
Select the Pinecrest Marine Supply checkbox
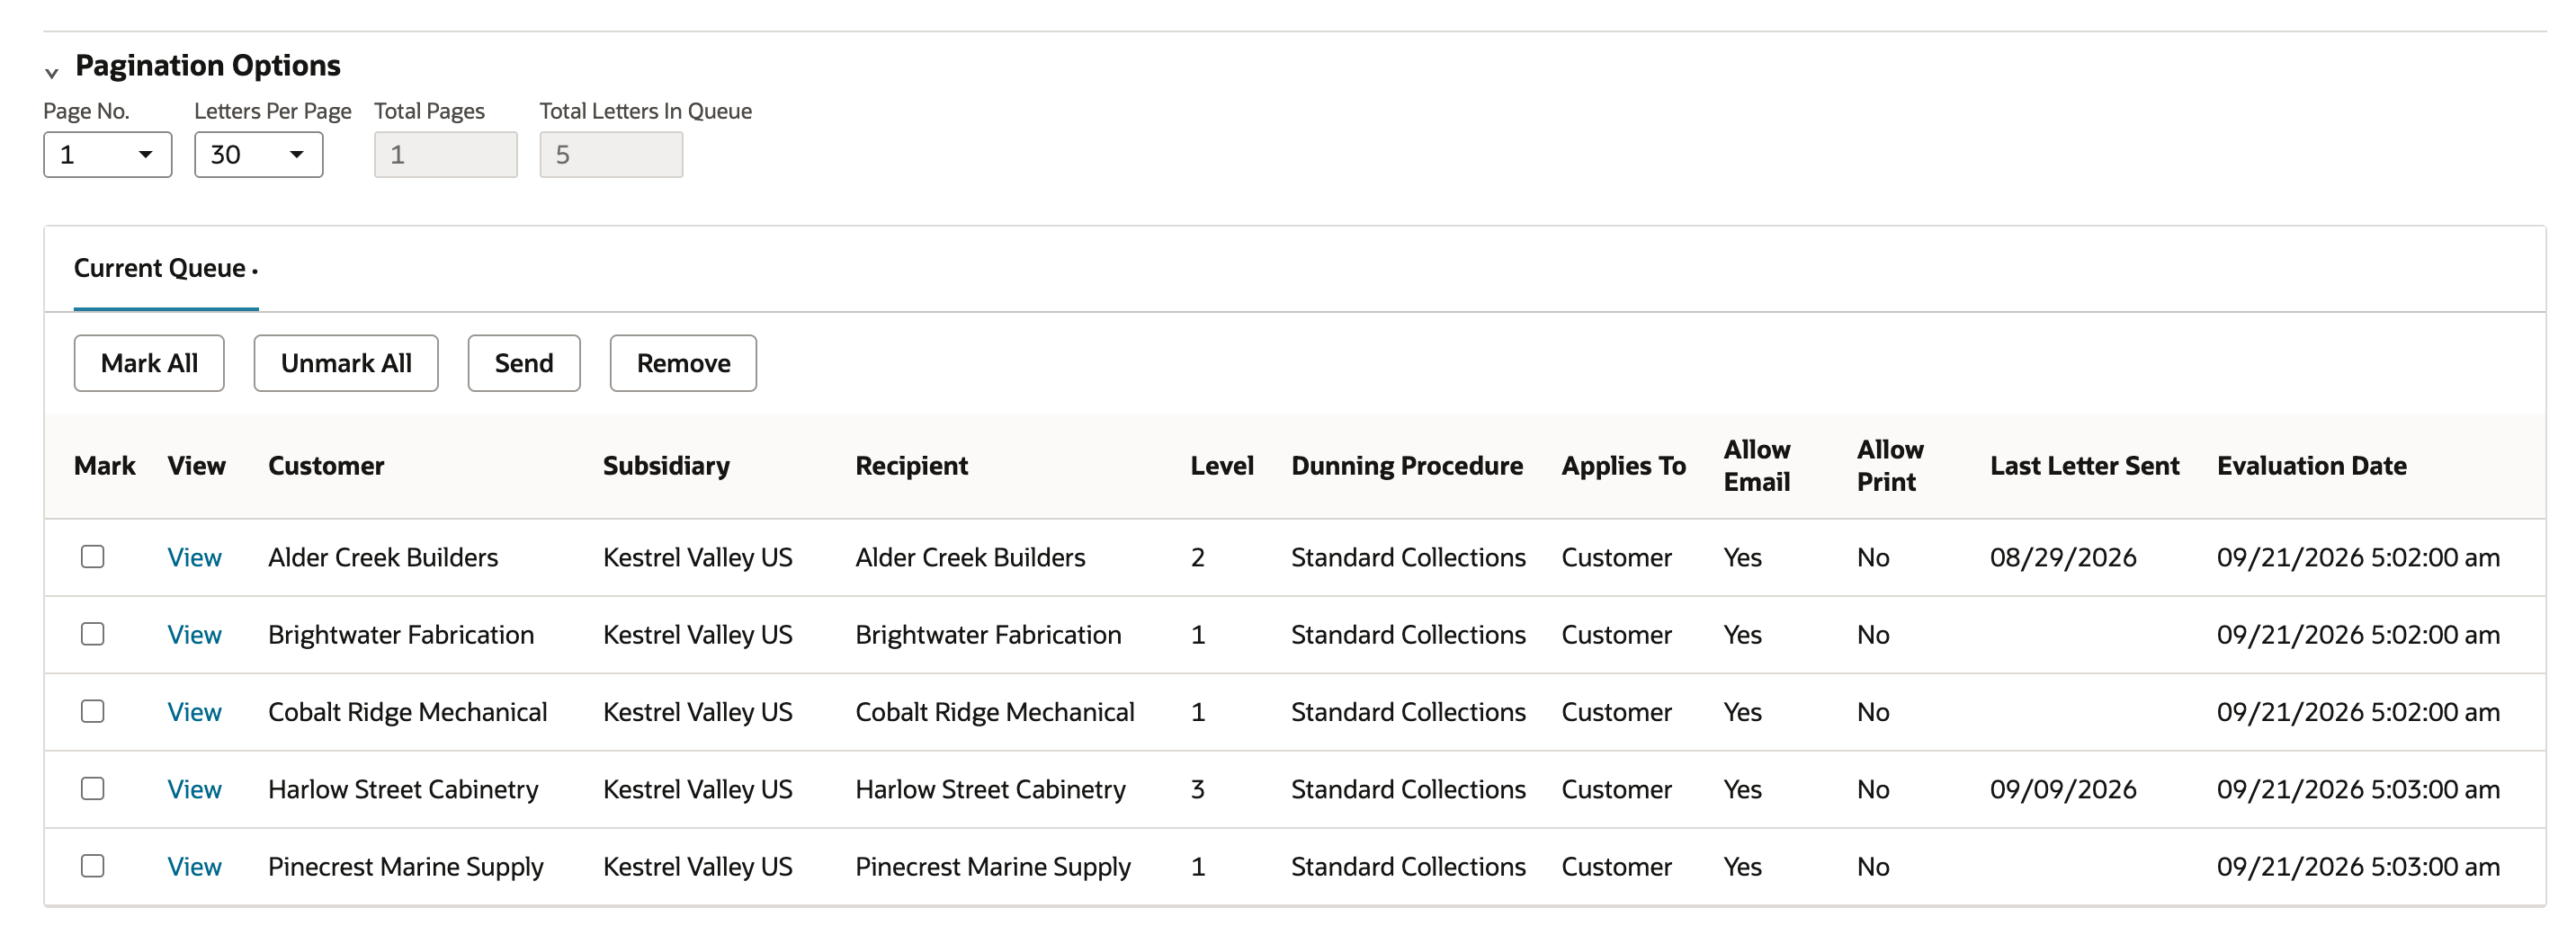tap(93, 866)
